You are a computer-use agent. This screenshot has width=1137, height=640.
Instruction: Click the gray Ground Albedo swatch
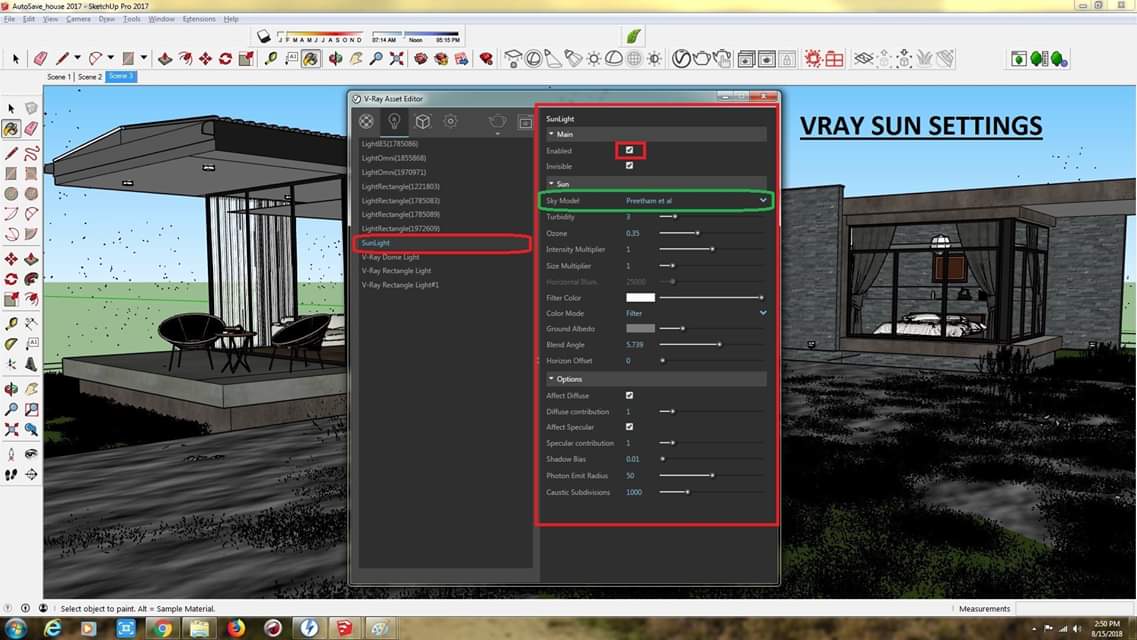(640, 328)
